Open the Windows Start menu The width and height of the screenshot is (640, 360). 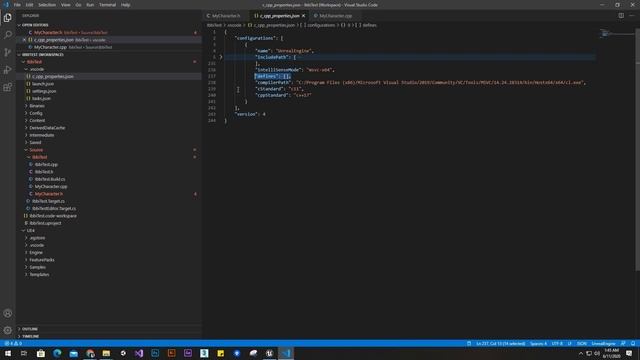[x=8, y=353]
